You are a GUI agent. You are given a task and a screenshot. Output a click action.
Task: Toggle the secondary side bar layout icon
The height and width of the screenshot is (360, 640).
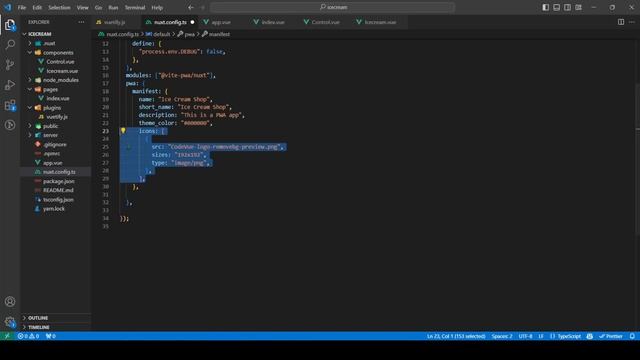tap(567, 7)
